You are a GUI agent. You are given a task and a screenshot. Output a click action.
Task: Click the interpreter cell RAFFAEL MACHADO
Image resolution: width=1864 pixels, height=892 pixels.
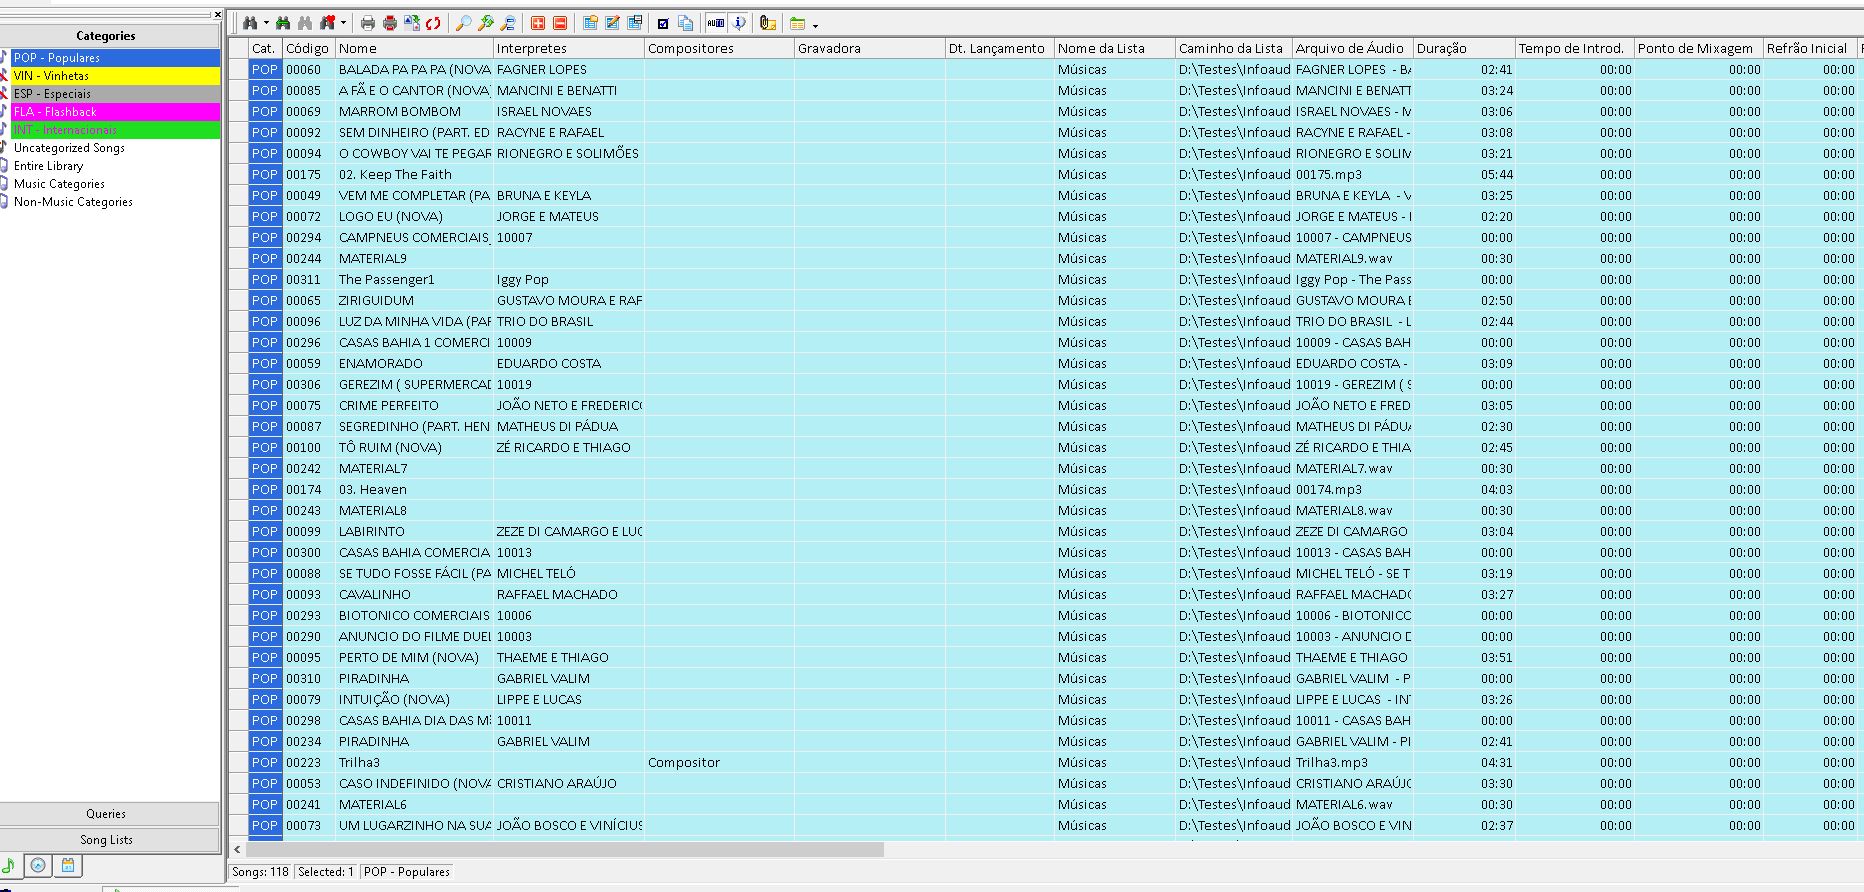coord(569,594)
